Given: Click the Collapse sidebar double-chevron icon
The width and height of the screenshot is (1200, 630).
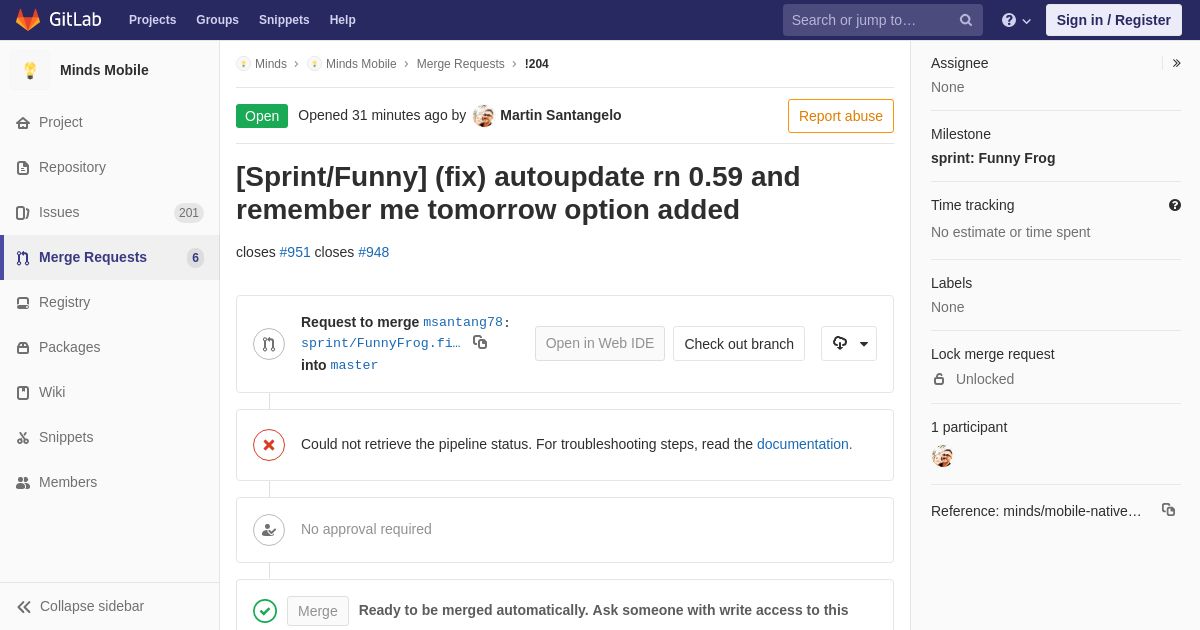Looking at the screenshot, I should 24,607.
